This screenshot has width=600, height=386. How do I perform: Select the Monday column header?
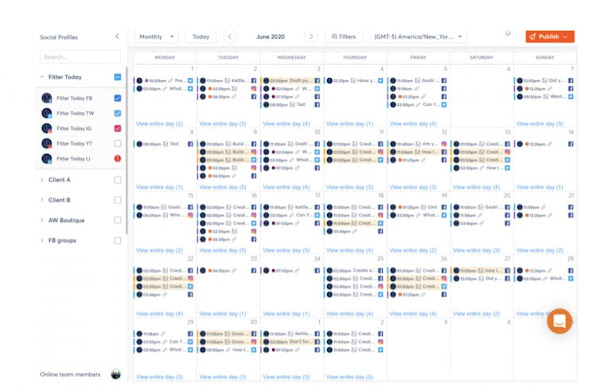[165, 57]
